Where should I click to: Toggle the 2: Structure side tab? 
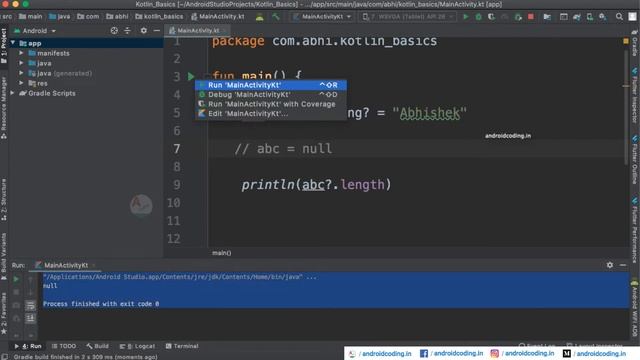pos(4,199)
